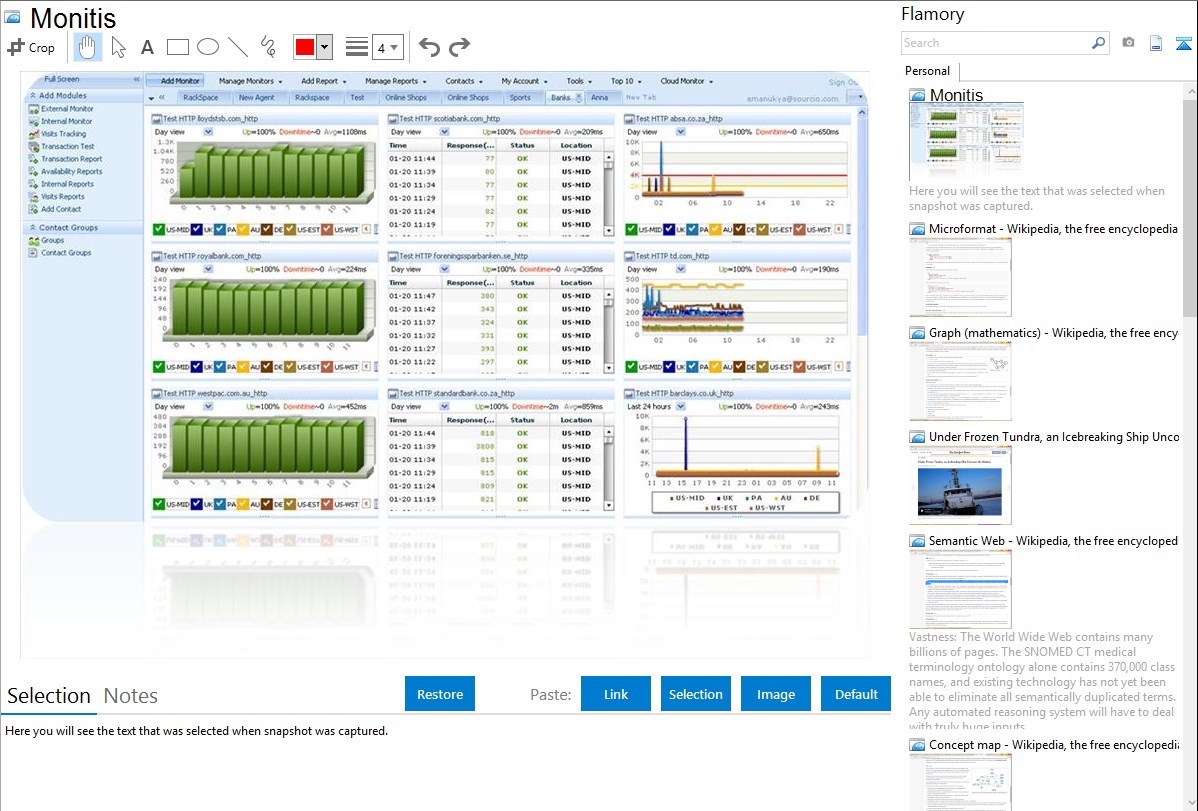
Task: Click the blue collapse panel icon
Action: click(x=1183, y=43)
